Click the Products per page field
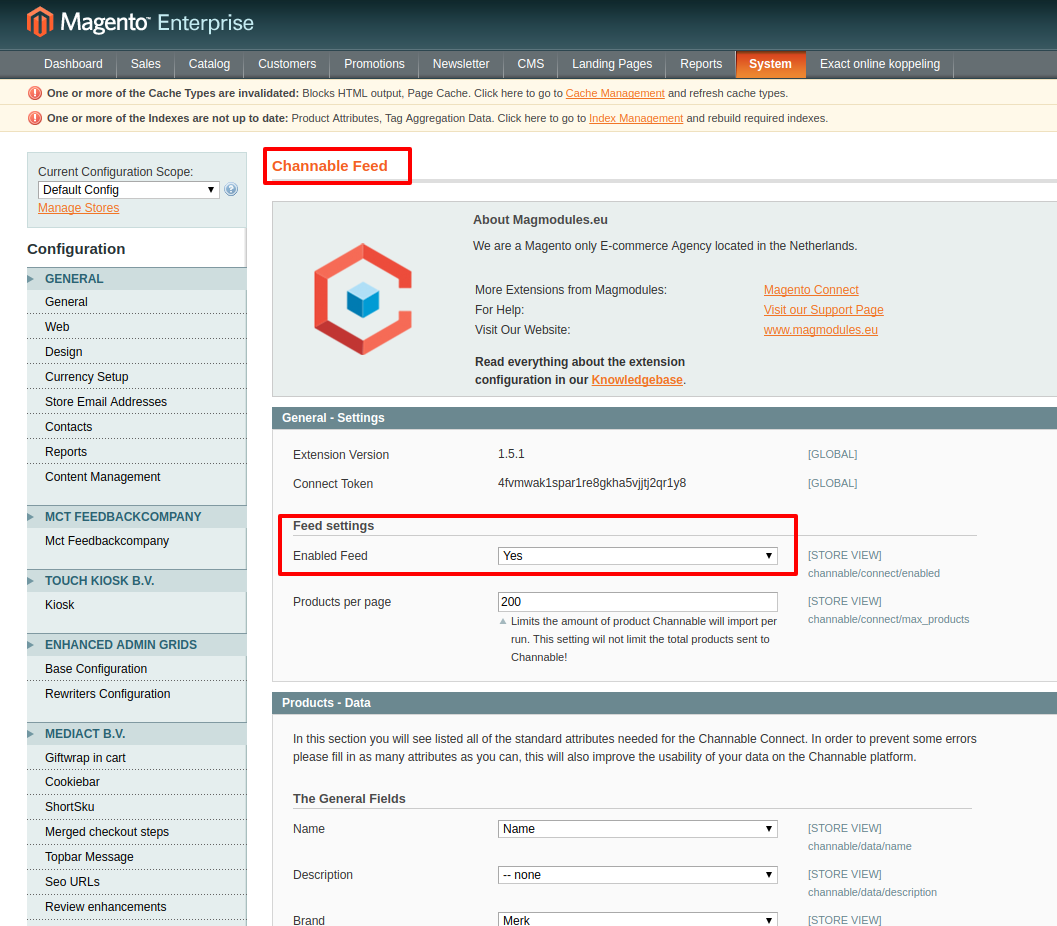The height and width of the screenshot is (926, 1057). tap(637, 602)
